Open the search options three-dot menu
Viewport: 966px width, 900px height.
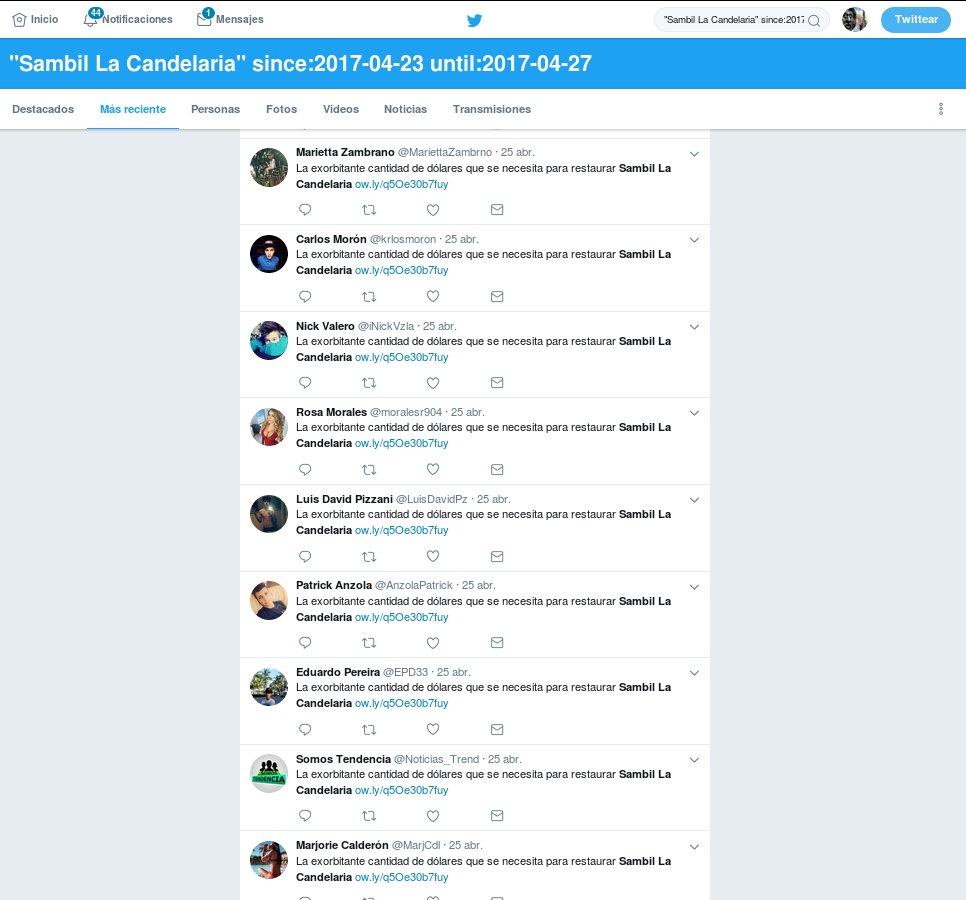coord(941,109)
